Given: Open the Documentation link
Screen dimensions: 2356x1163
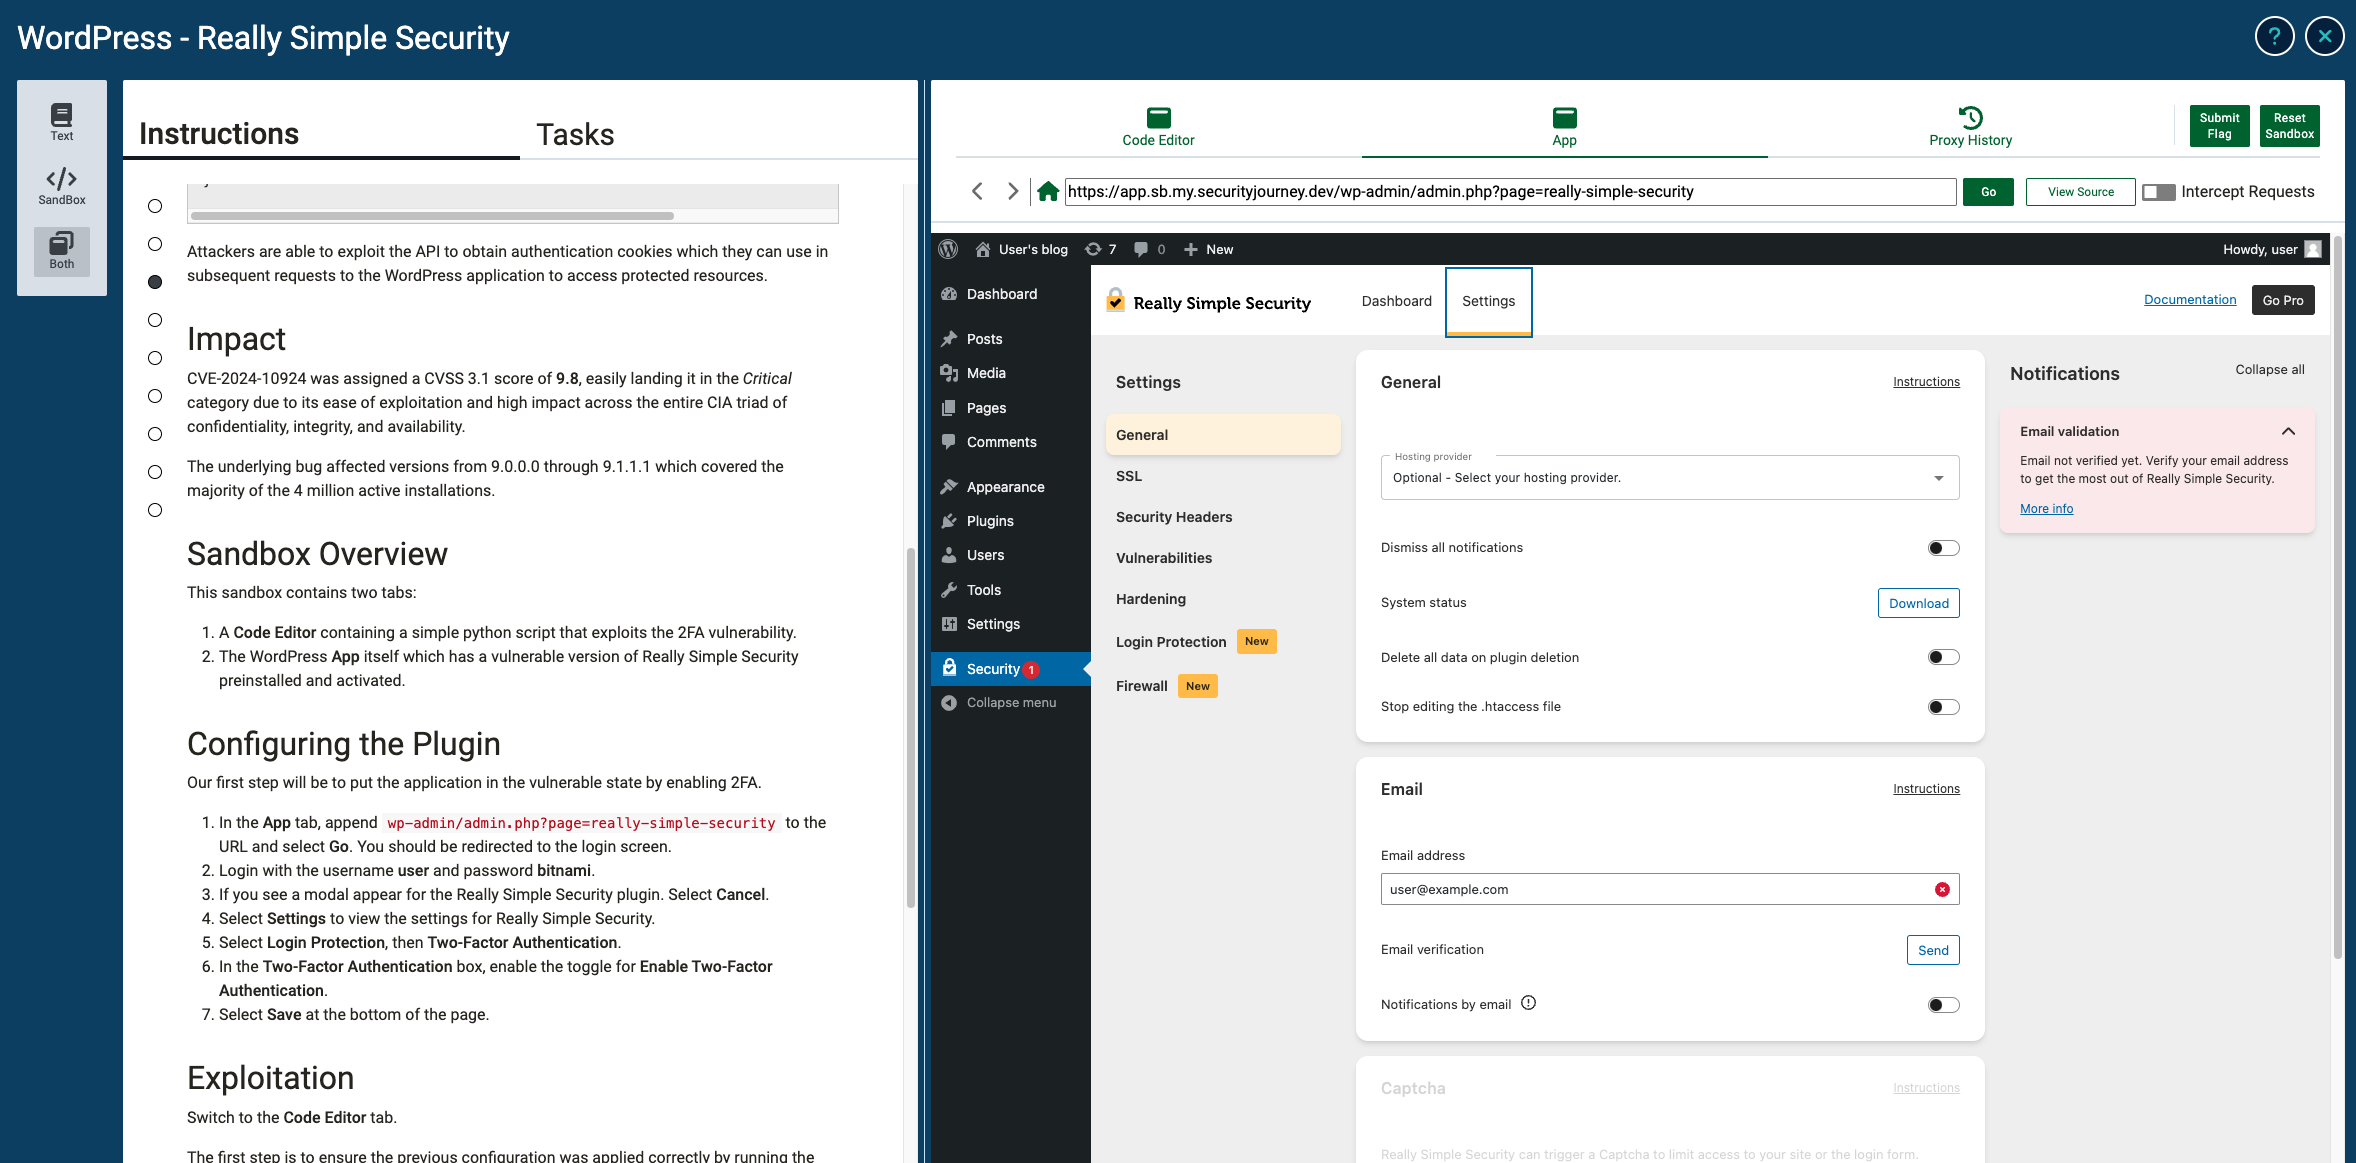Looking at the screenshot, I should pos(2189,299).
